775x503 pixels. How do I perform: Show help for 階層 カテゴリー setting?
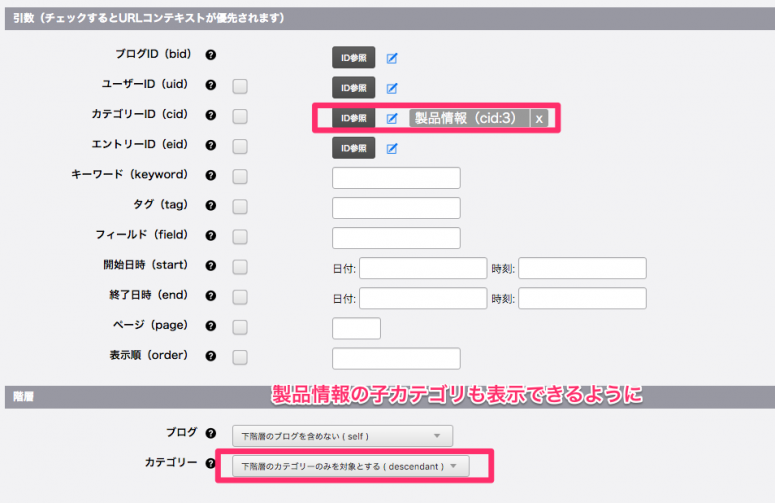[211, 464]
